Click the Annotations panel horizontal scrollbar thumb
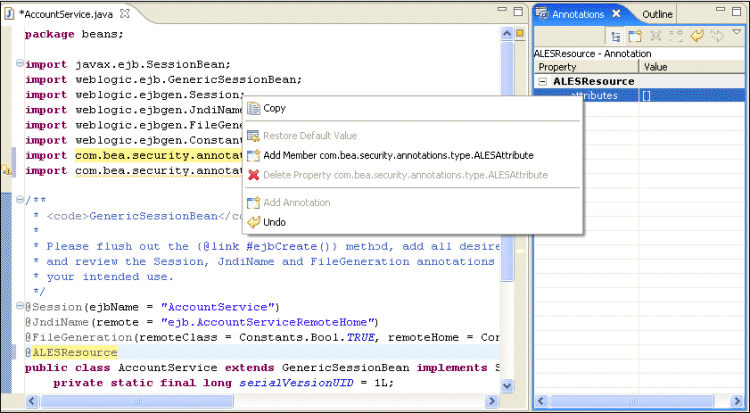750x413 pixels. point(631,401)
